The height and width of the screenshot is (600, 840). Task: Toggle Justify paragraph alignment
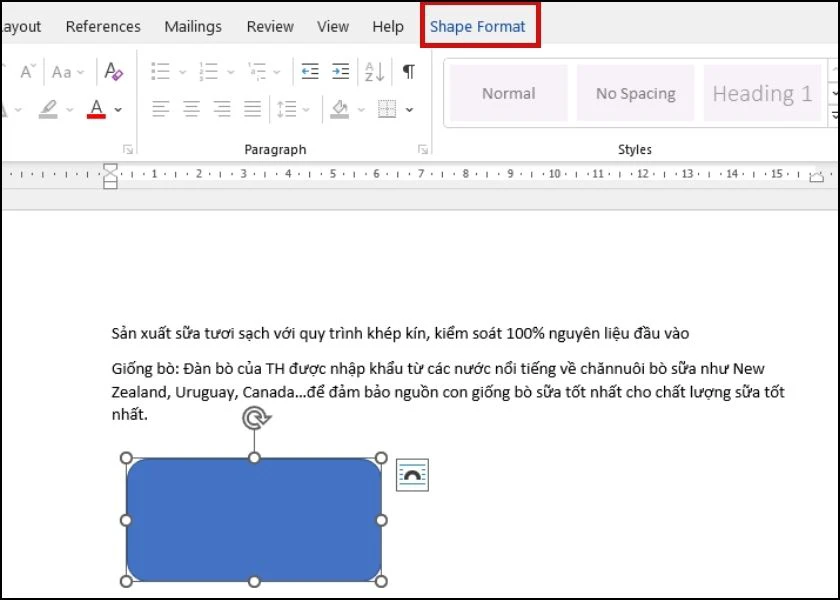coord(253,108)
